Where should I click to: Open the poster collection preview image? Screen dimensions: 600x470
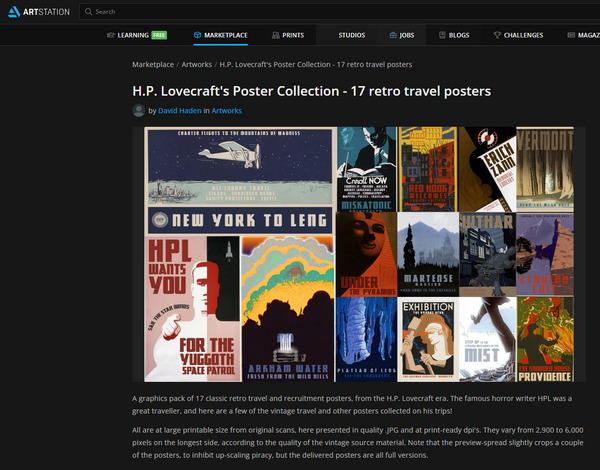point(352,254)
